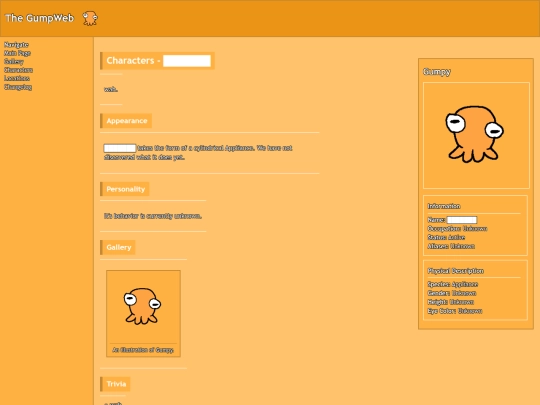This screenshot has height=405, width=540.
Task: Open the Main Page sidebar link
Action: (17, 53)
